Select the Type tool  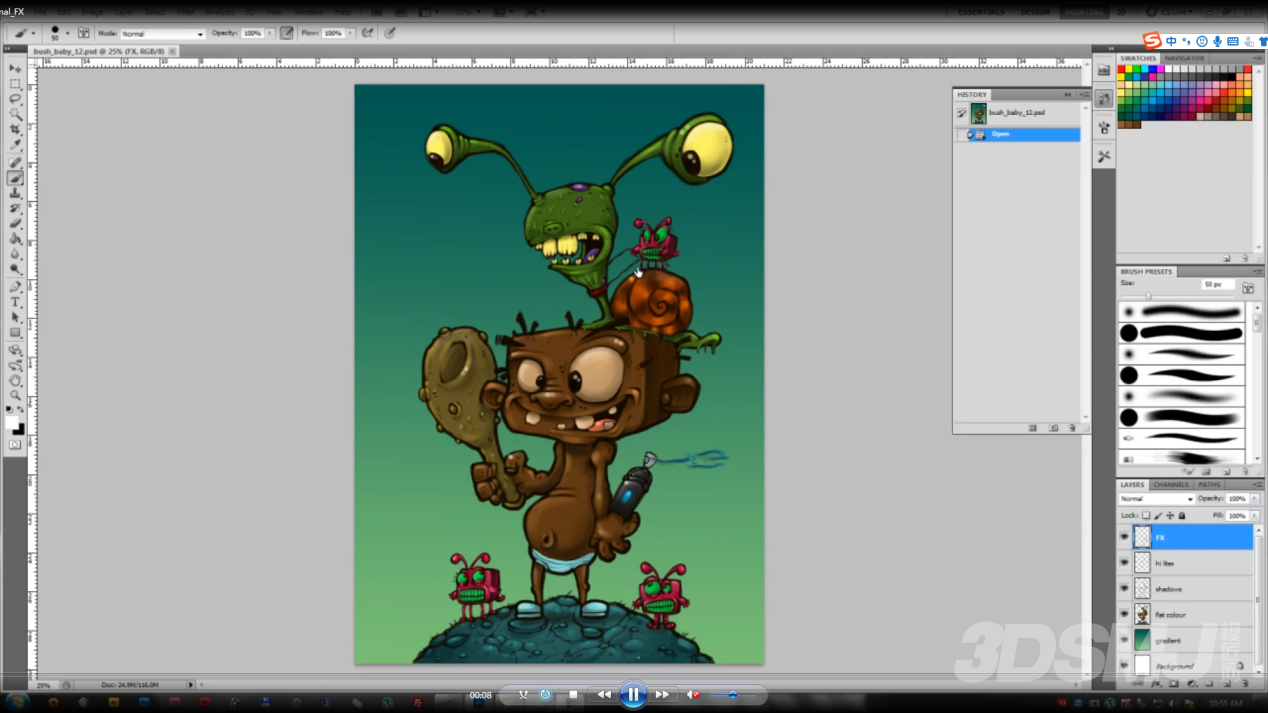tap(15, 301)
